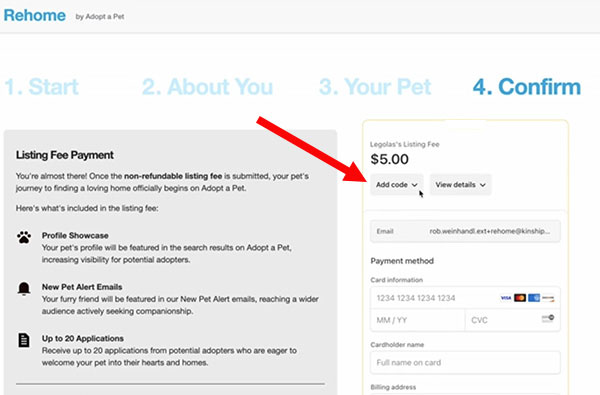Click the CVC card hint icon
Screen dimensions: 600x395
(548, 318)
